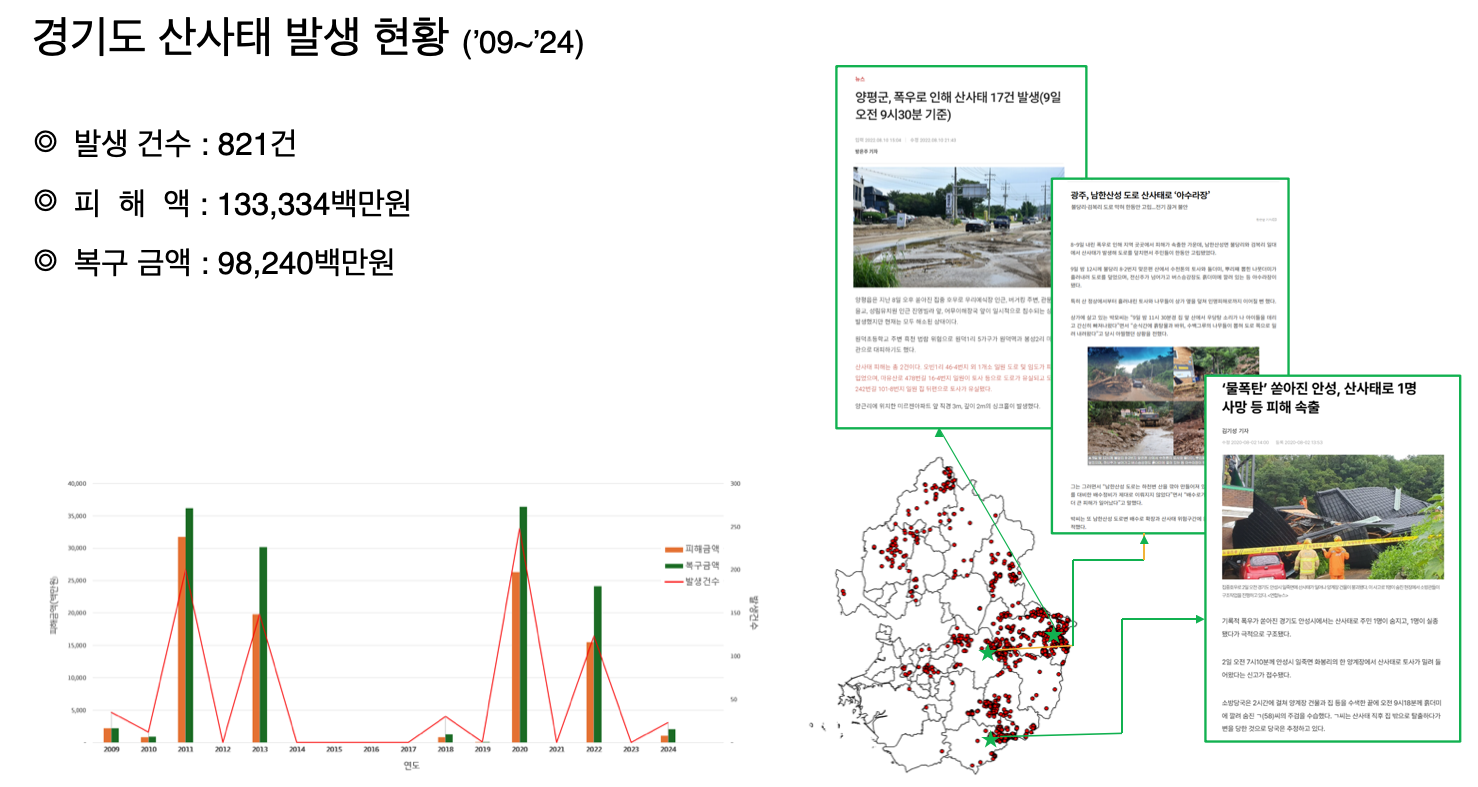Viewport: 1478px width, 787px height.
Task: Click the slide title 경기도 산사태 발생 현황
Action: [242, 38]
